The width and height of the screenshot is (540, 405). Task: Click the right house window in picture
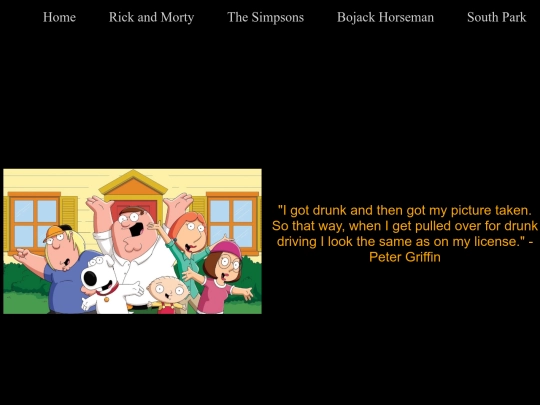[232, 220]
